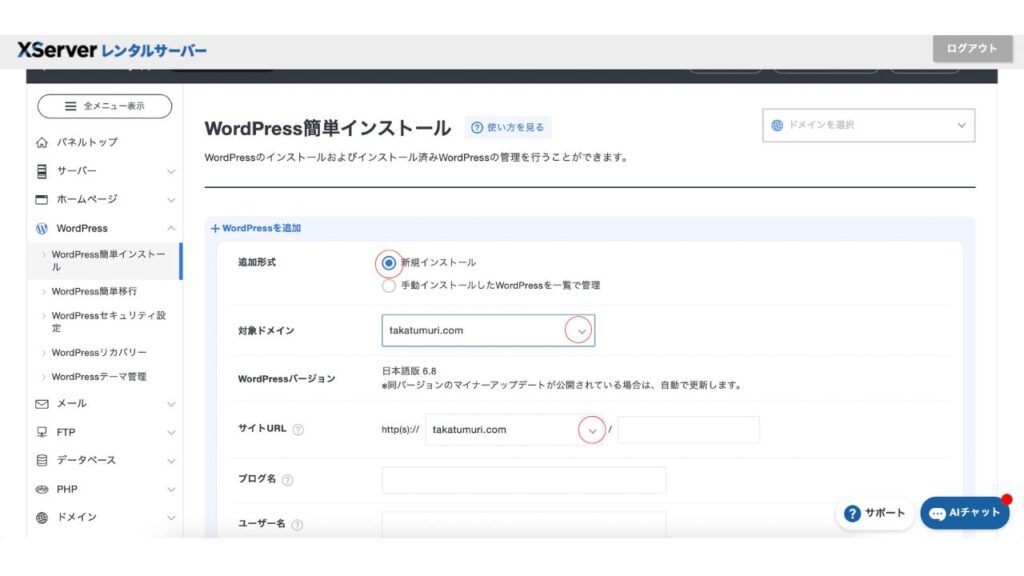Click the globe icon in ドメインを選択

(778, 125)
